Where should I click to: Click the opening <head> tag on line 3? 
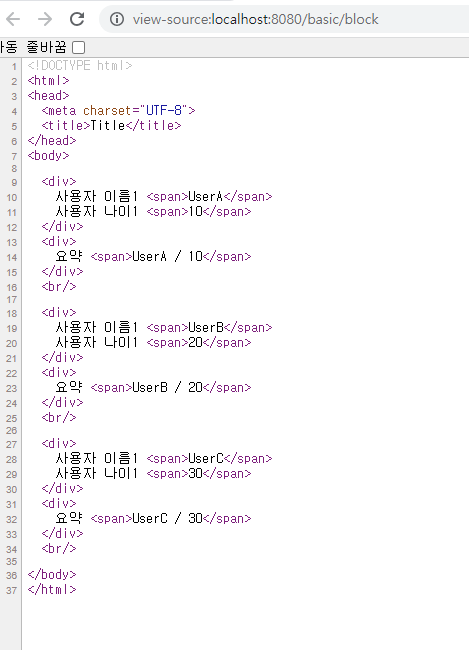[x=48, y=95]
